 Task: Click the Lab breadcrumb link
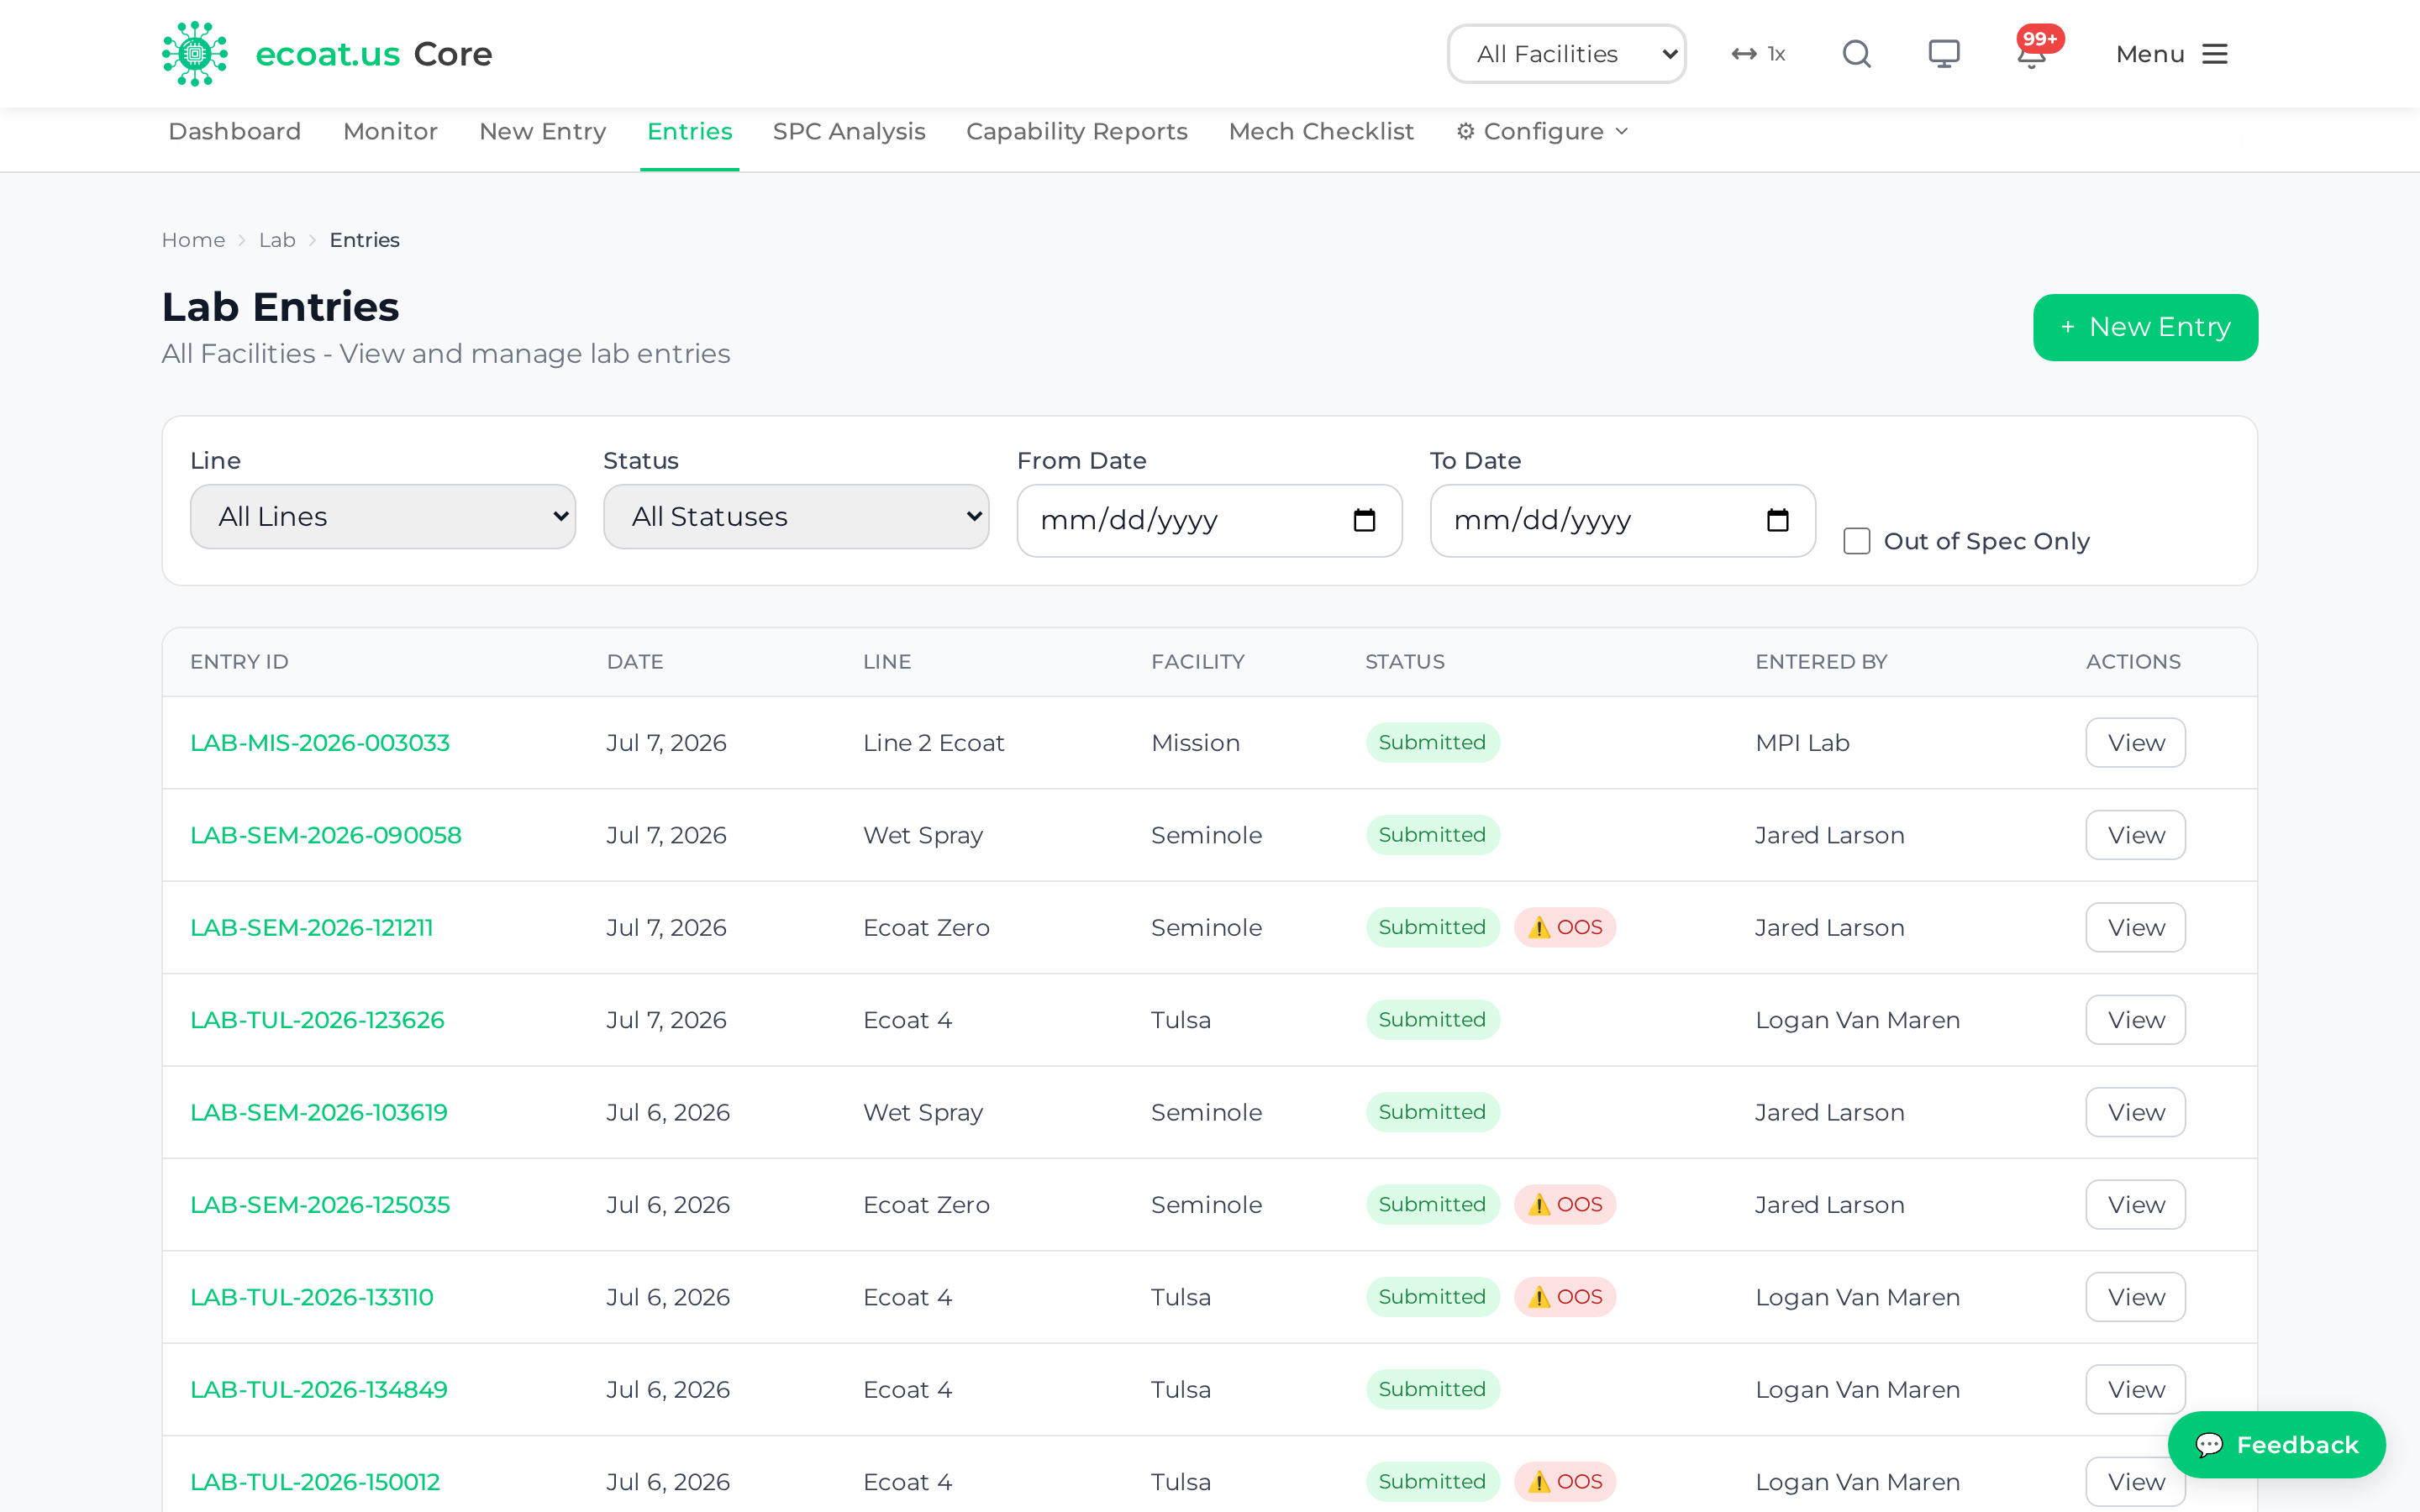pyautogui.click(x=277, y=240)
